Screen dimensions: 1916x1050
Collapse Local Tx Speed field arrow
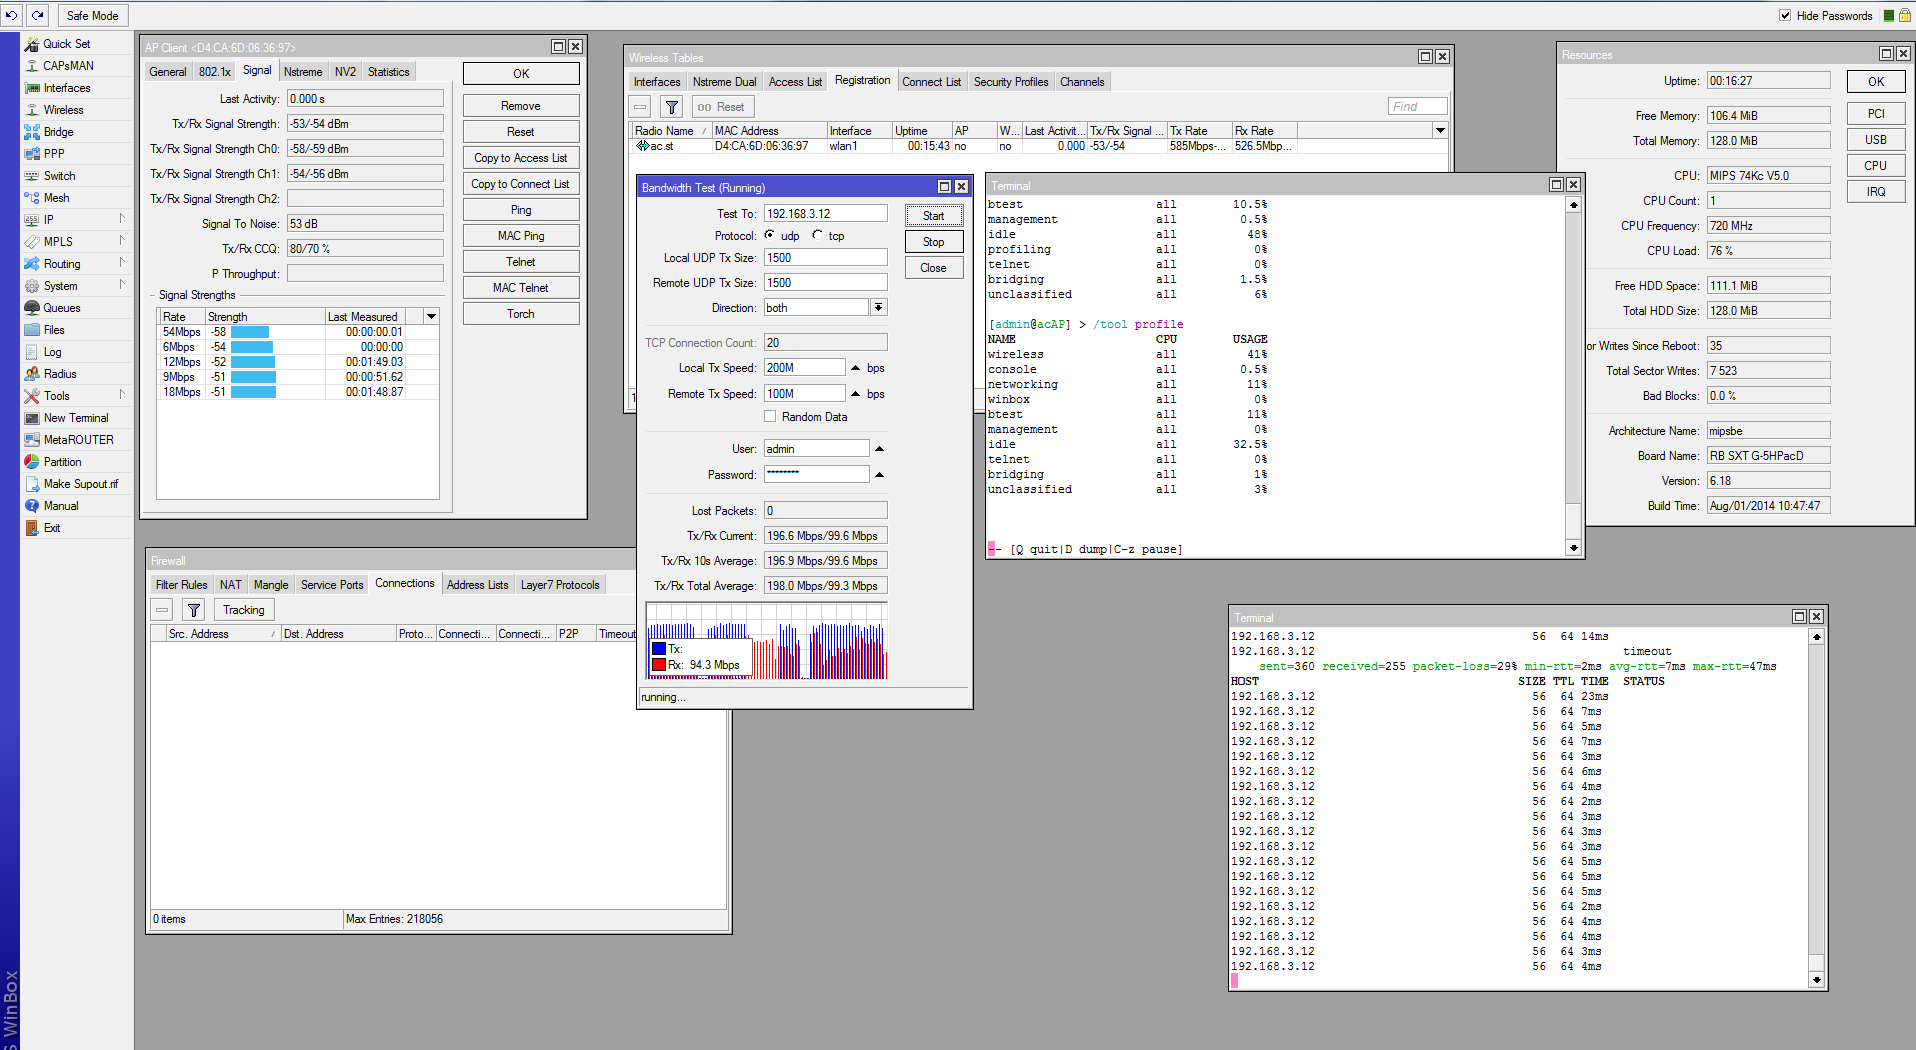tap(856, 368)
